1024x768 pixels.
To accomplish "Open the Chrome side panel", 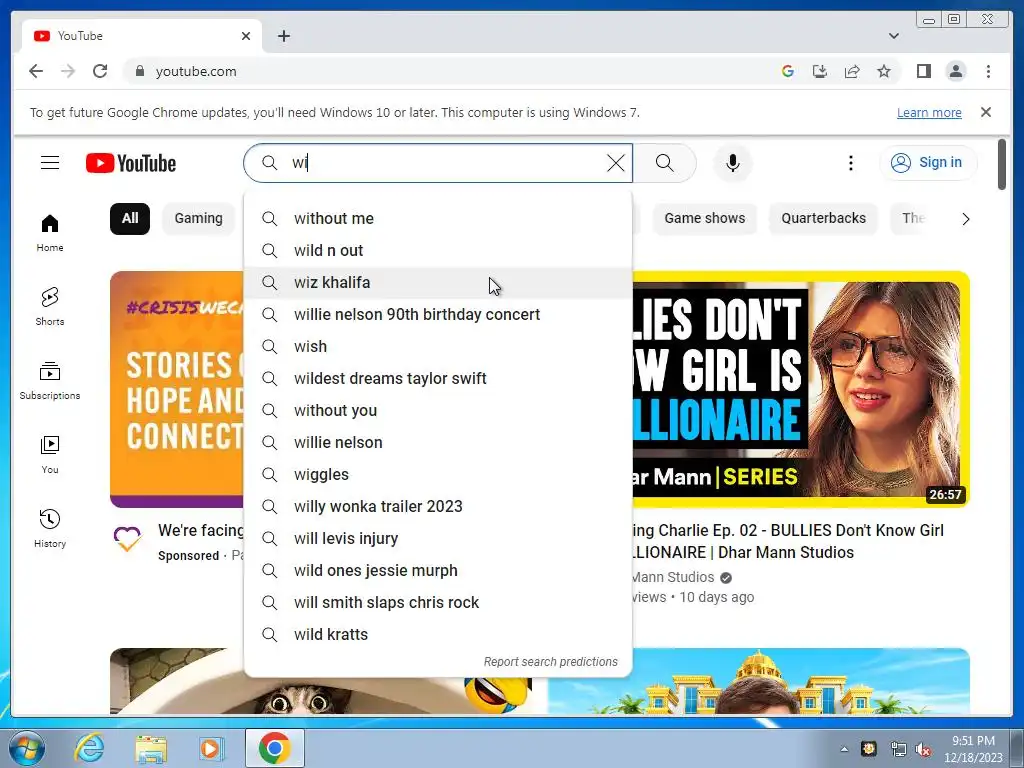I will (x=923, y=71).
